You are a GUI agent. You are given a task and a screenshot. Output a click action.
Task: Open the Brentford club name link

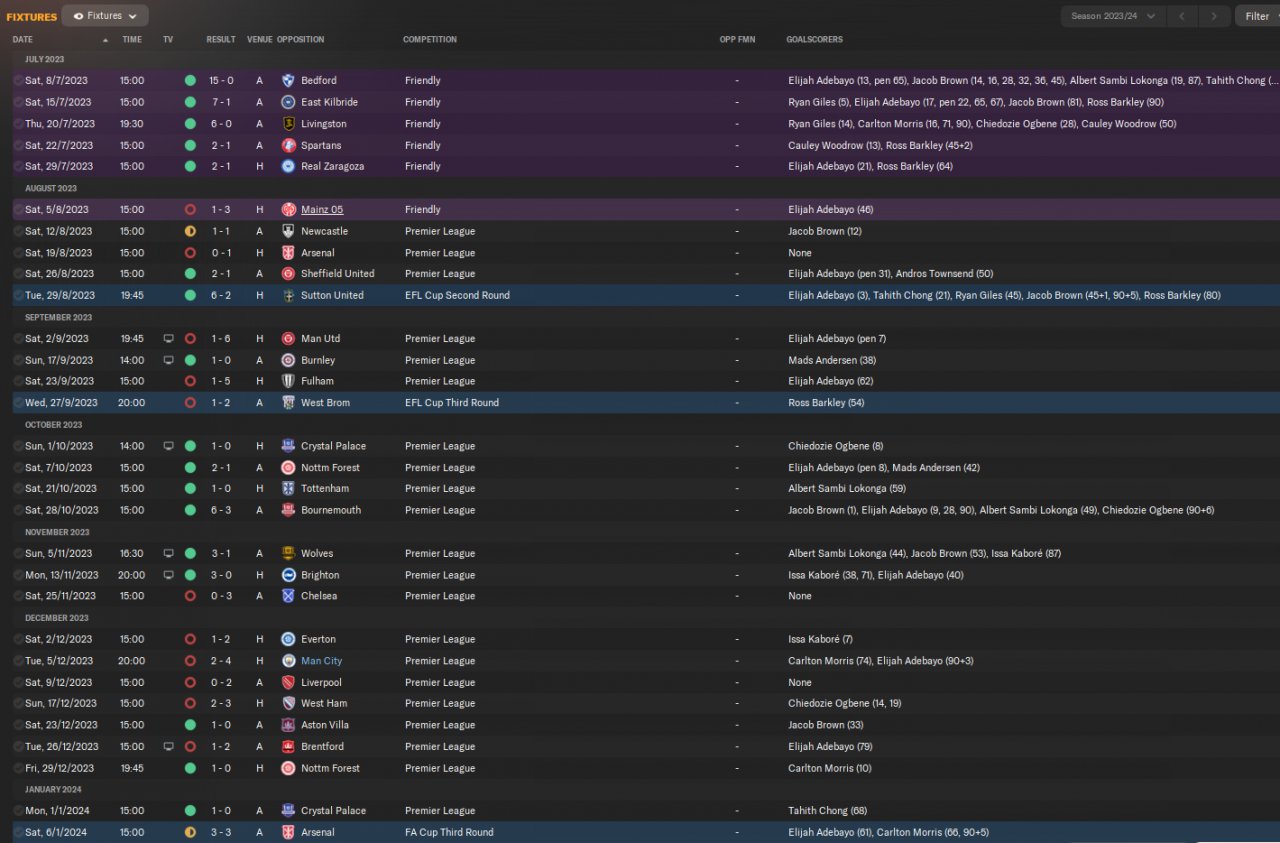pos(322,747)
